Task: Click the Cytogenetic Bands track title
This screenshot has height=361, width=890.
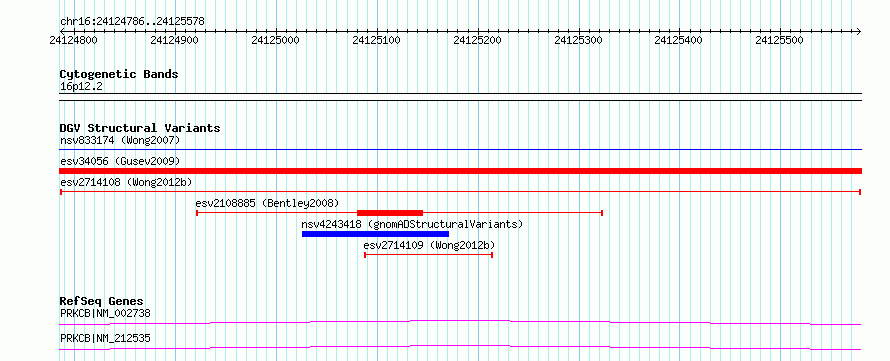Action: tap(119, 74)
